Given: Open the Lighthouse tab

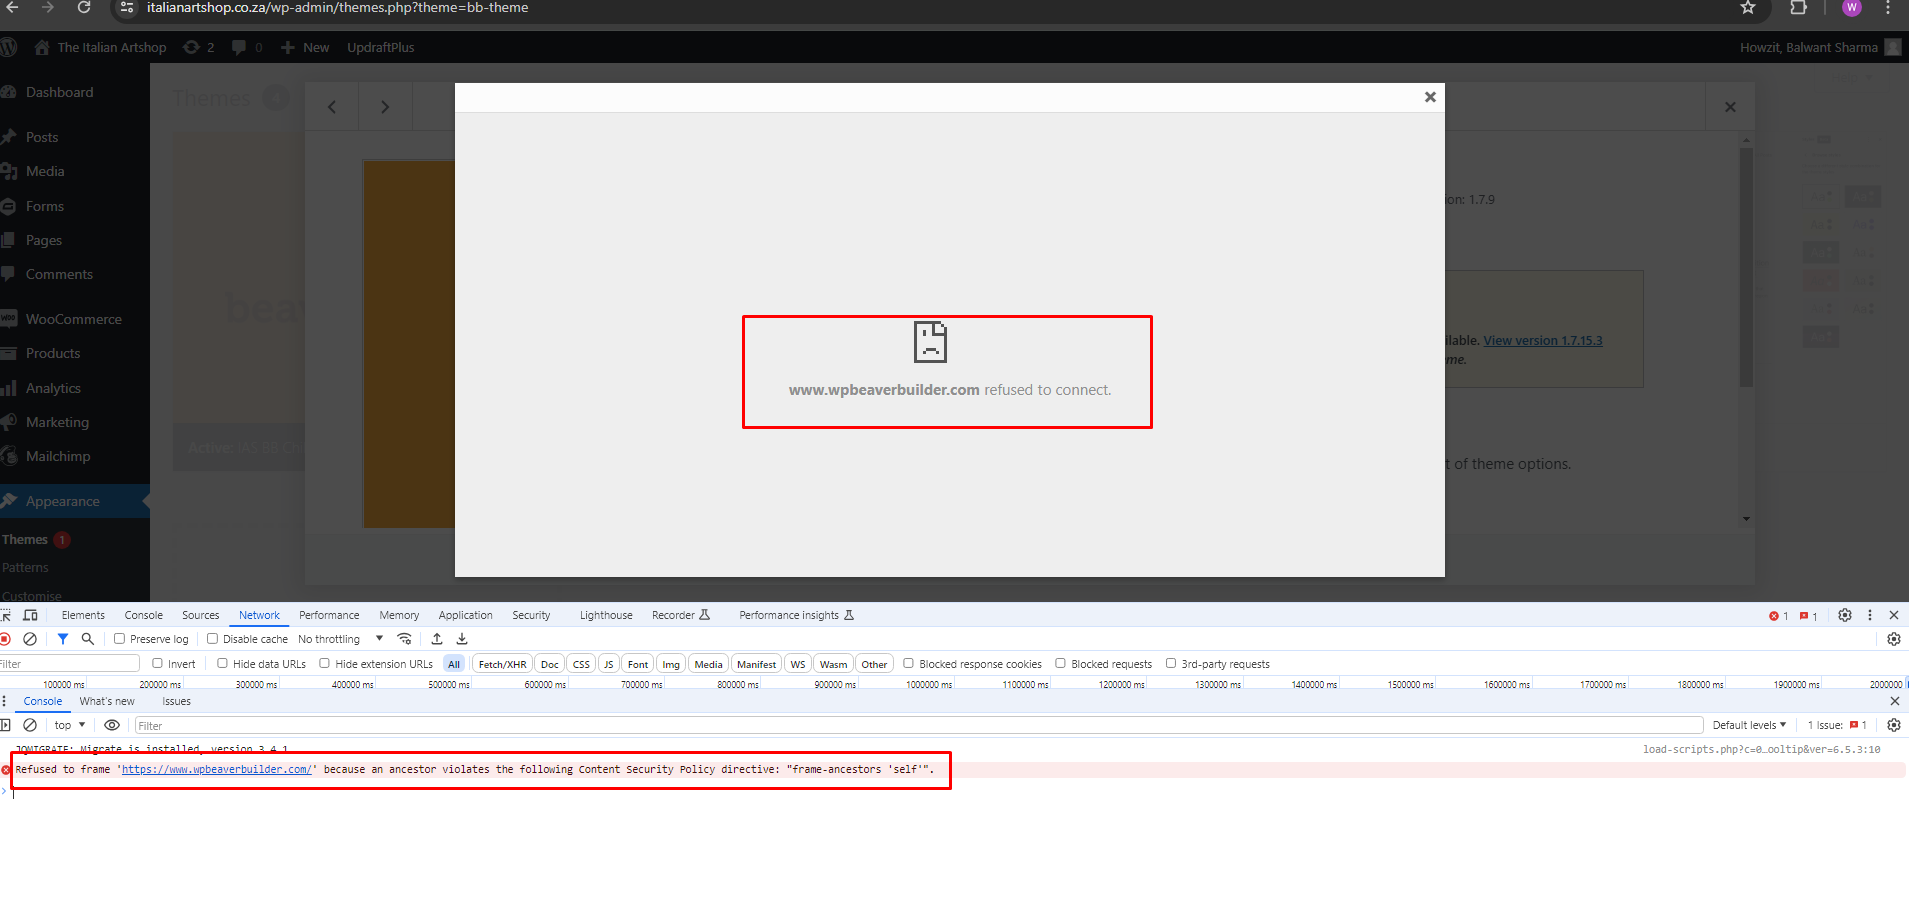Looking at the screenshot, I should (606, 615).
